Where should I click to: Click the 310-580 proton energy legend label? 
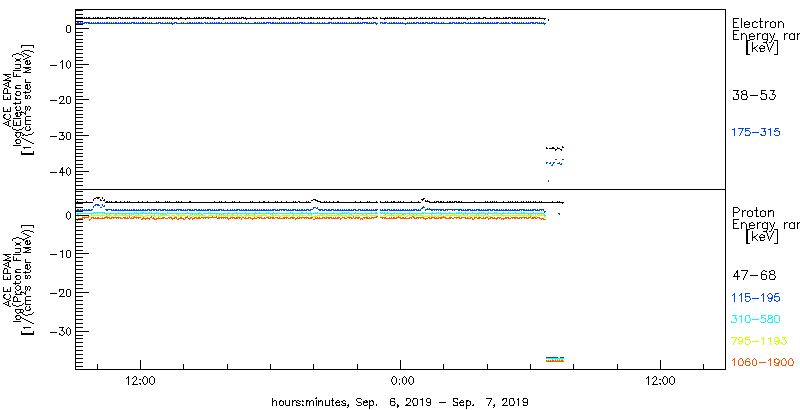(x=756, y=319)
